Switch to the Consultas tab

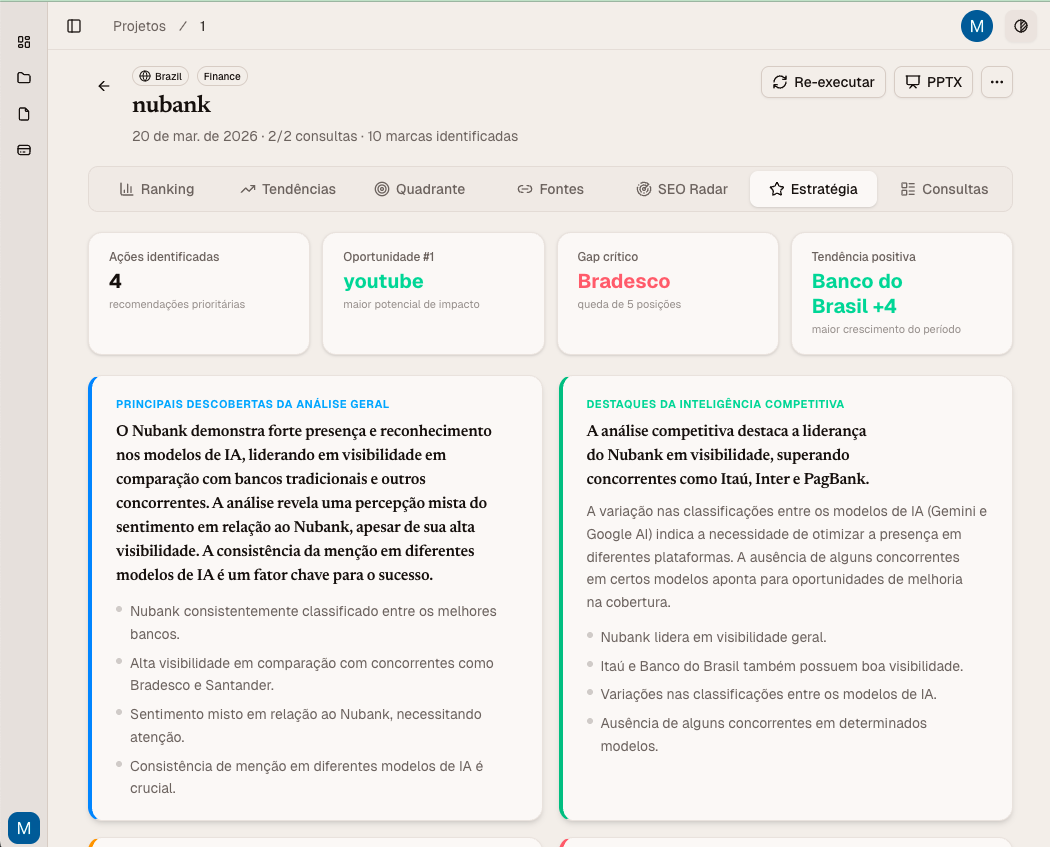945,188
